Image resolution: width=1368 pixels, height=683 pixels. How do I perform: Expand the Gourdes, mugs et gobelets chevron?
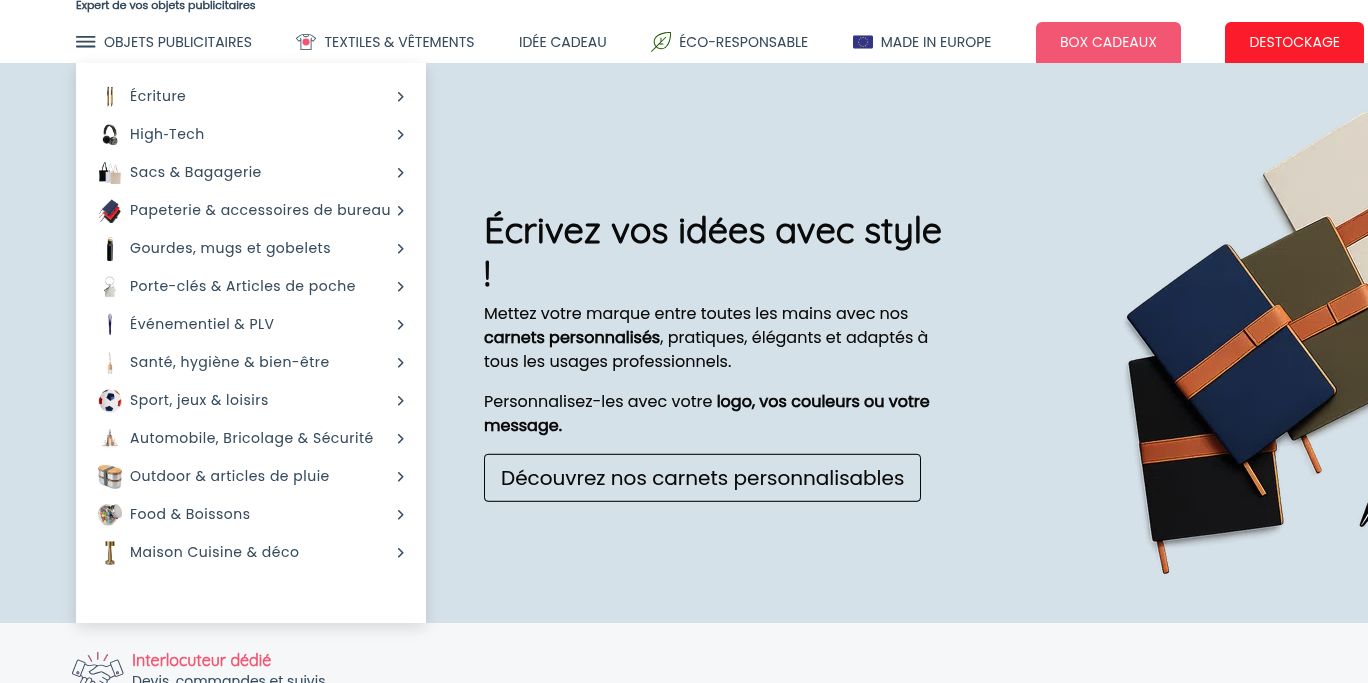400,248
